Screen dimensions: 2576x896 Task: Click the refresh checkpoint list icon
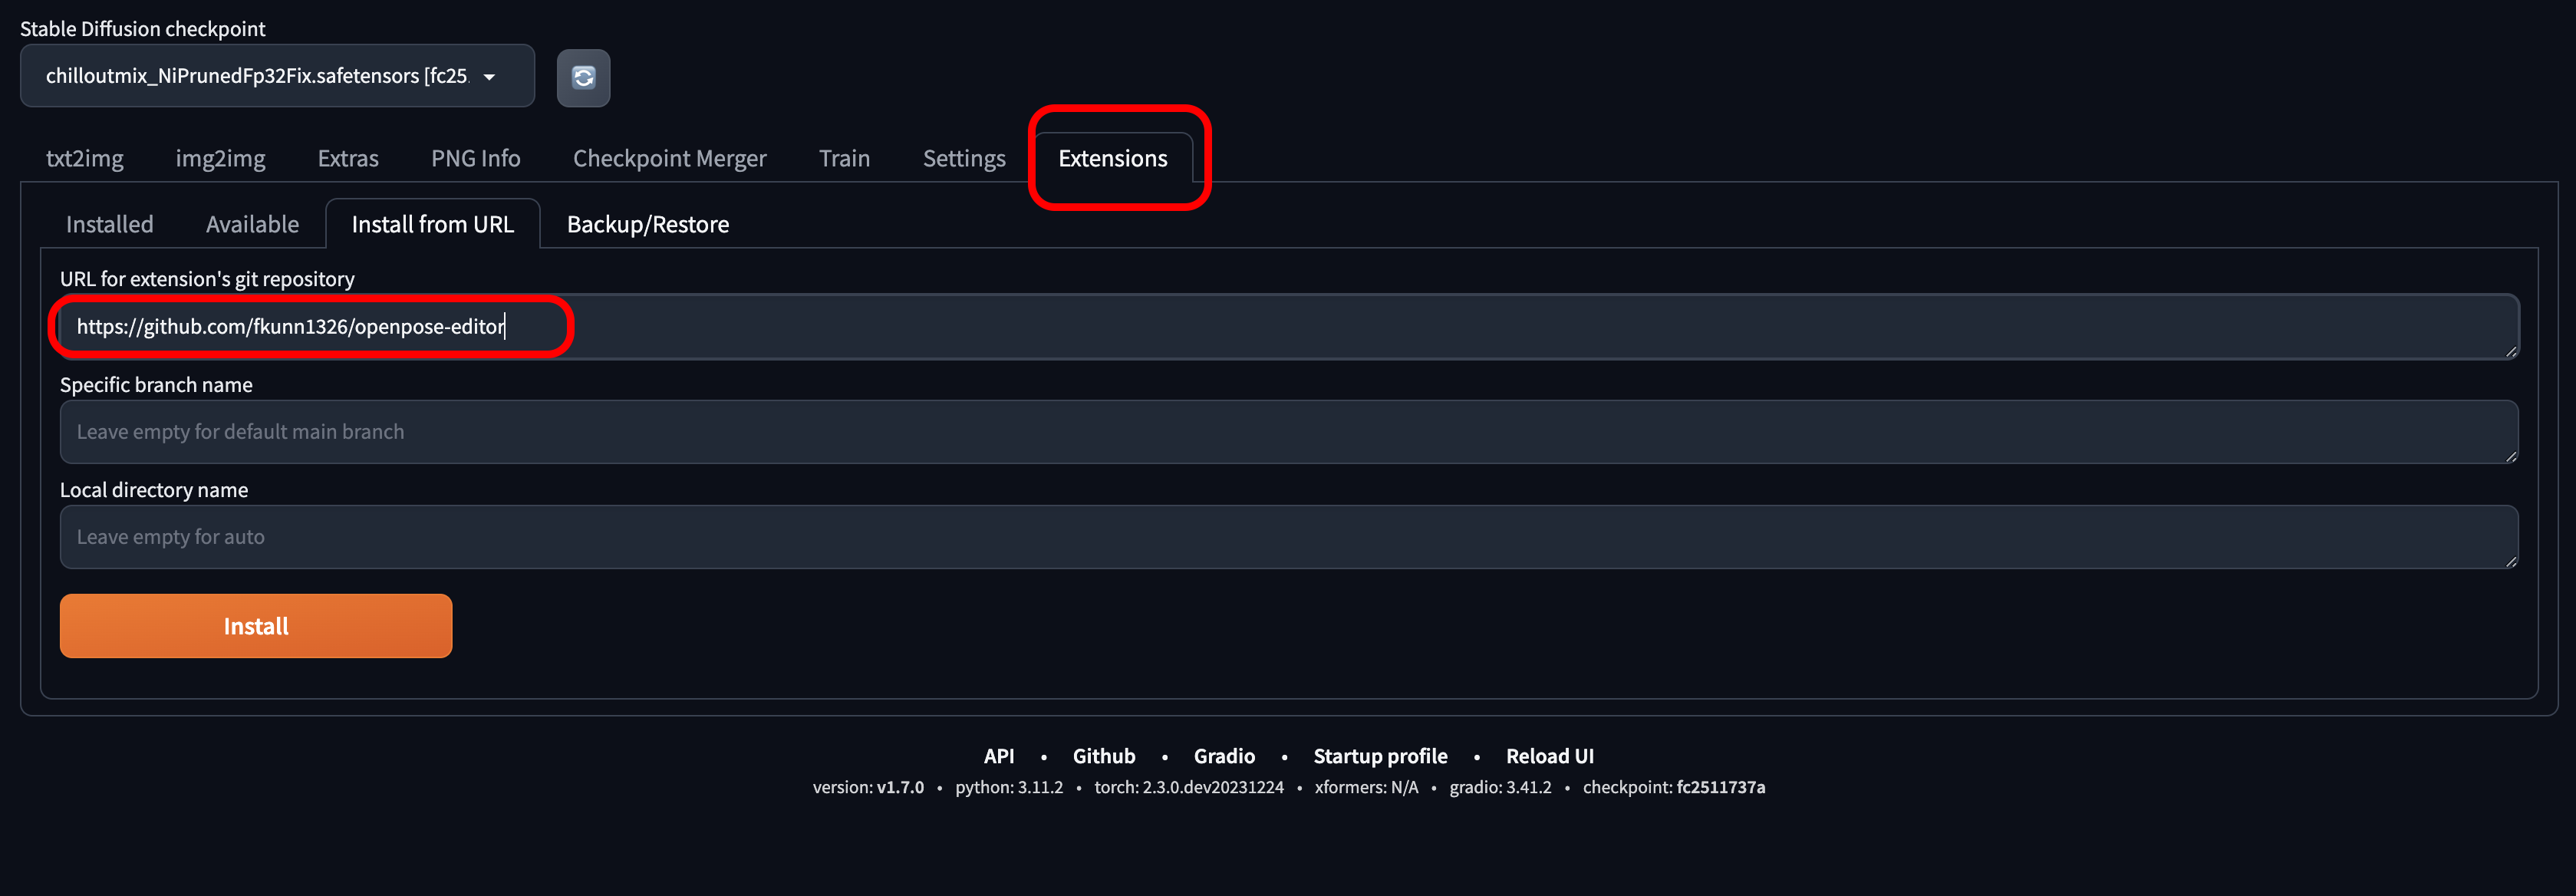pos(583,77)
